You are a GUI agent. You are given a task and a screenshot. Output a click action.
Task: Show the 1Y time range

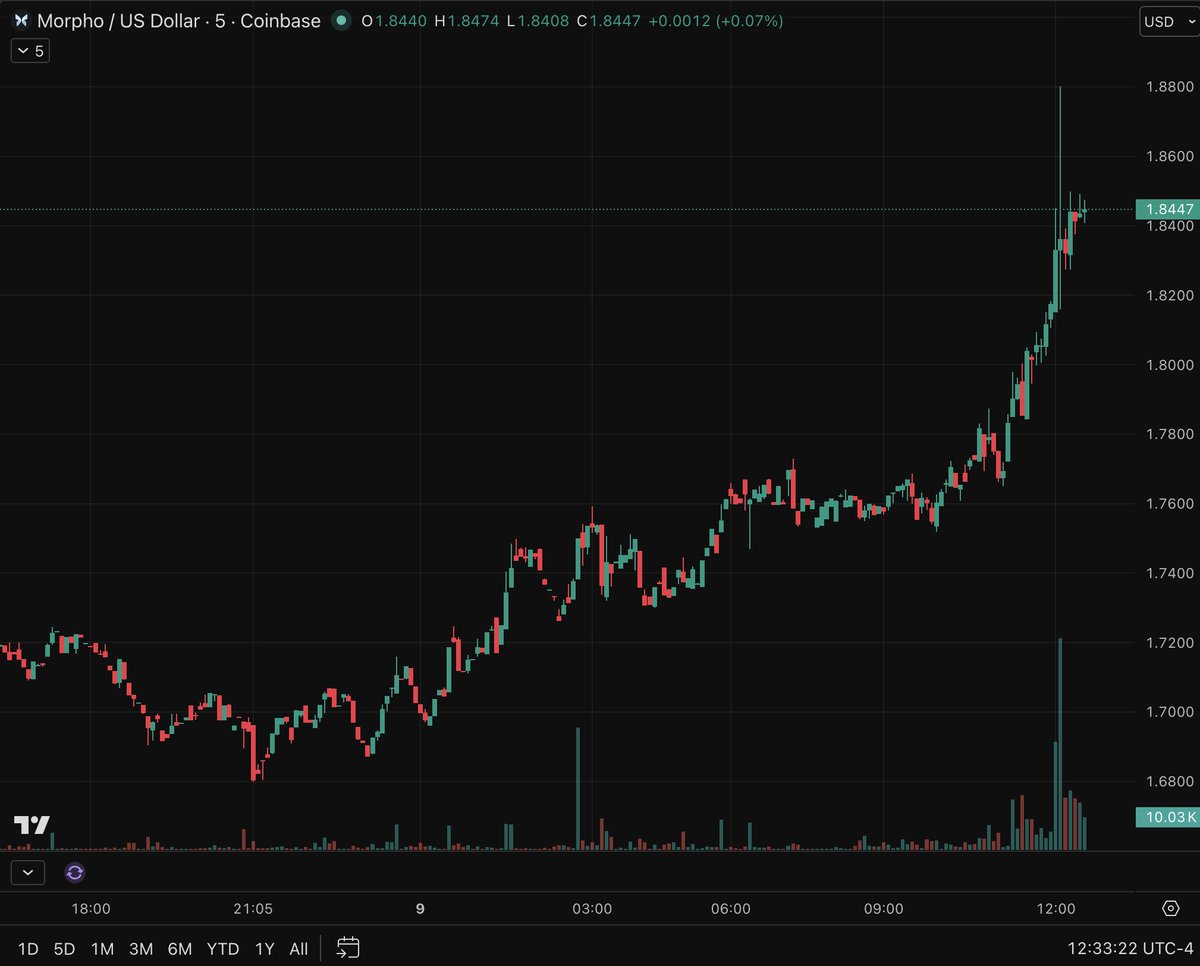pos(265,948)
